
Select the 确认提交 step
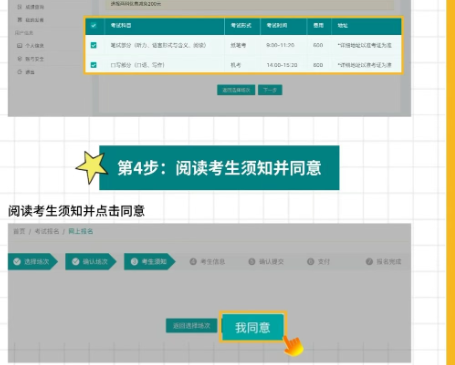[266, 262]
